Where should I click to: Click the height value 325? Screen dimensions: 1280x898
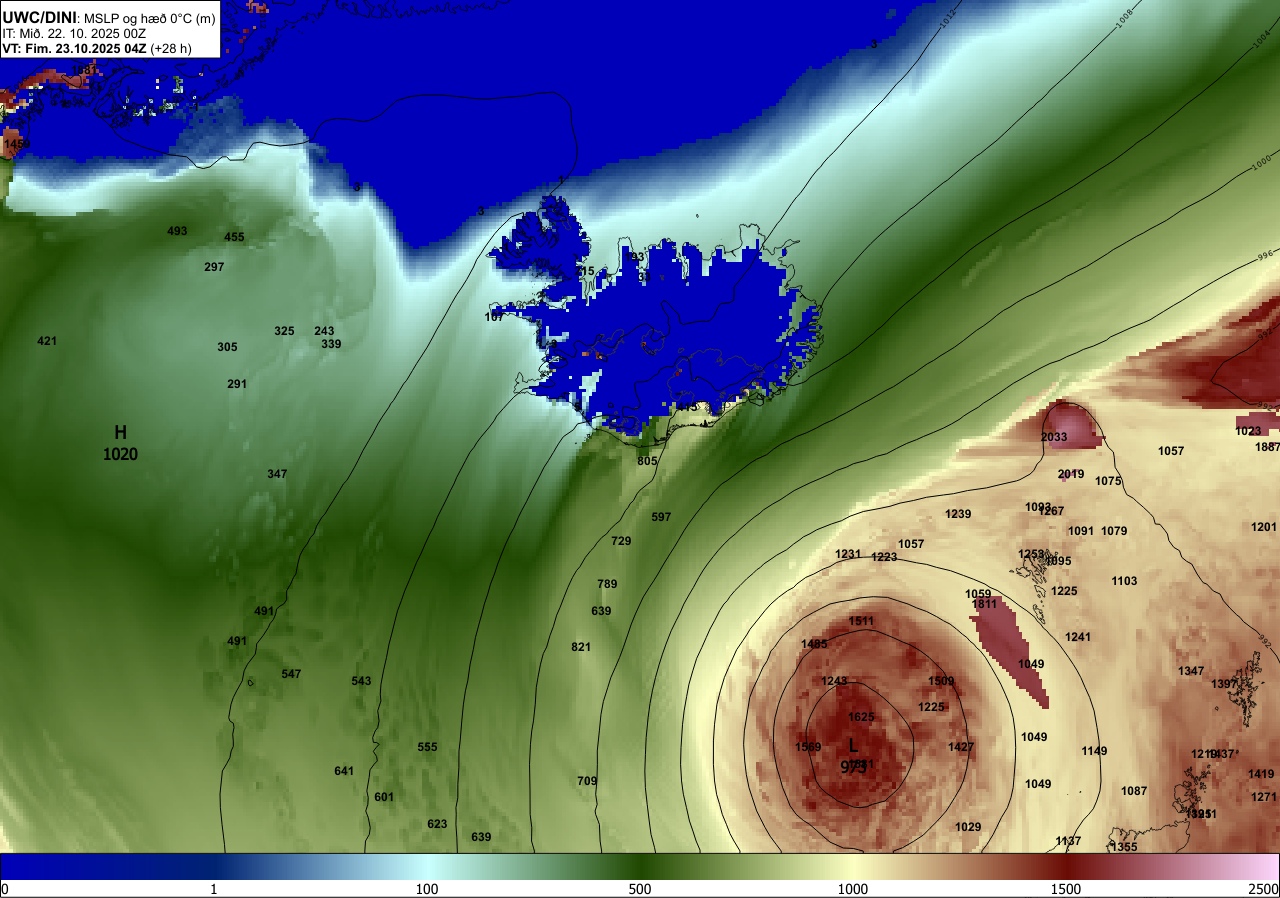click(284, 331)
